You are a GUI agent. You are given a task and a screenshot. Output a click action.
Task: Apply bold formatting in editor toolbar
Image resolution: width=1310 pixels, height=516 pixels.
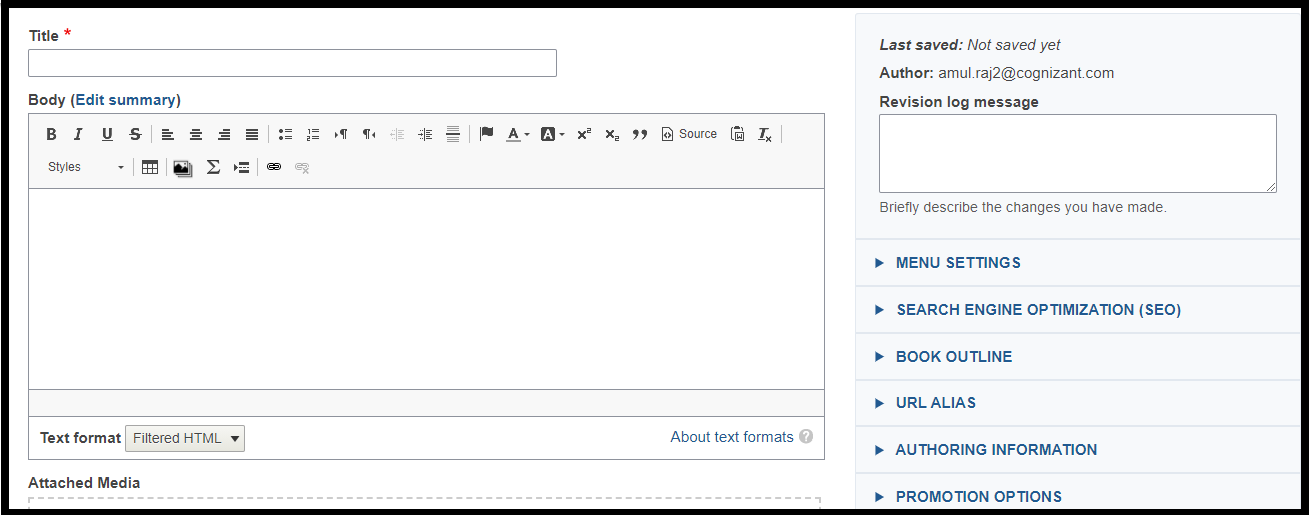click(51, 134)
